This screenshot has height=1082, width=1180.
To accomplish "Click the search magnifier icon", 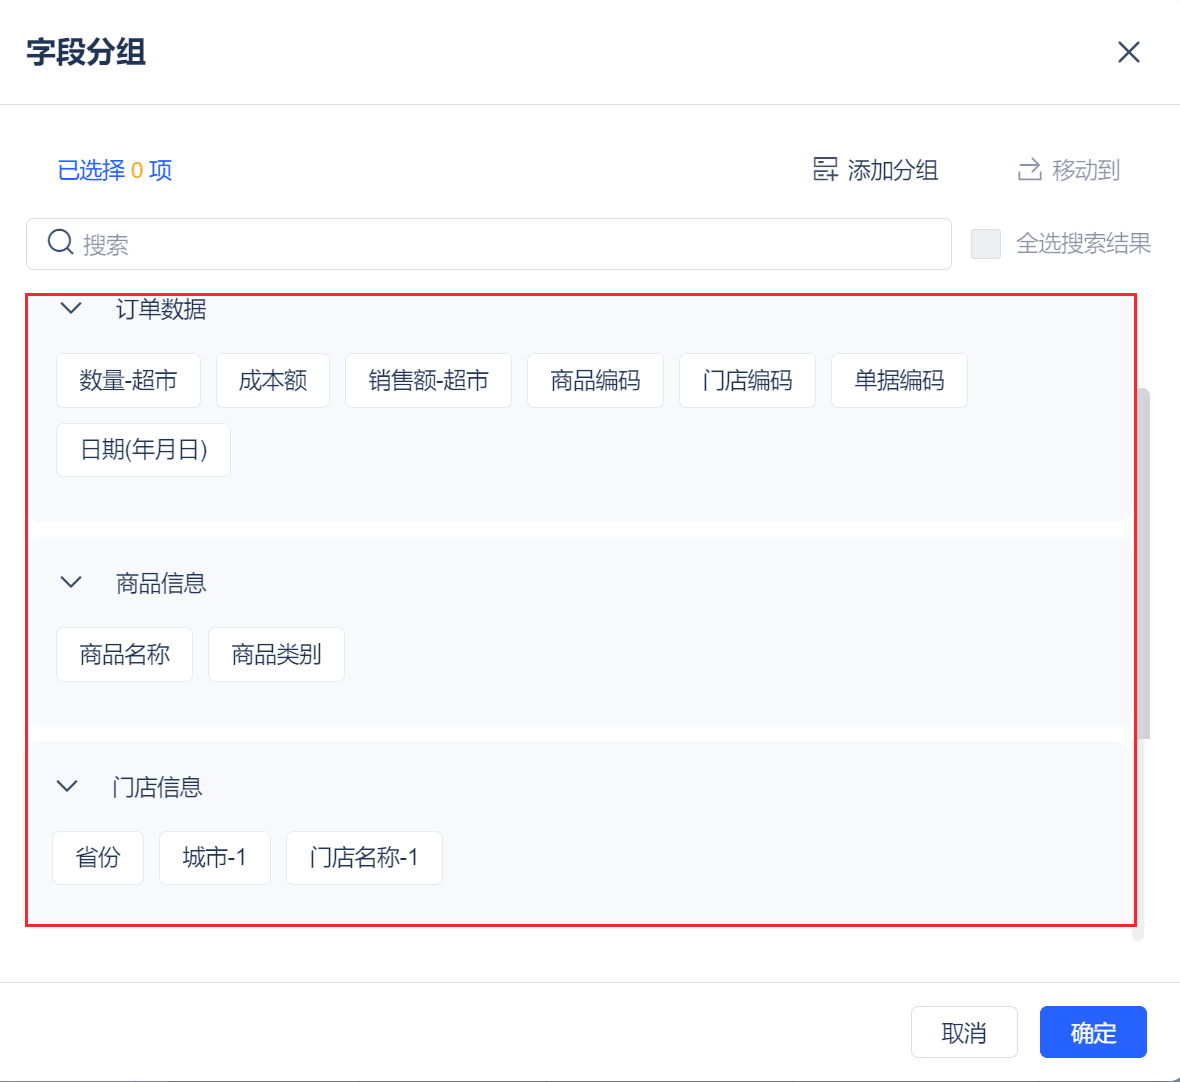I will click(x=61, y=243).
